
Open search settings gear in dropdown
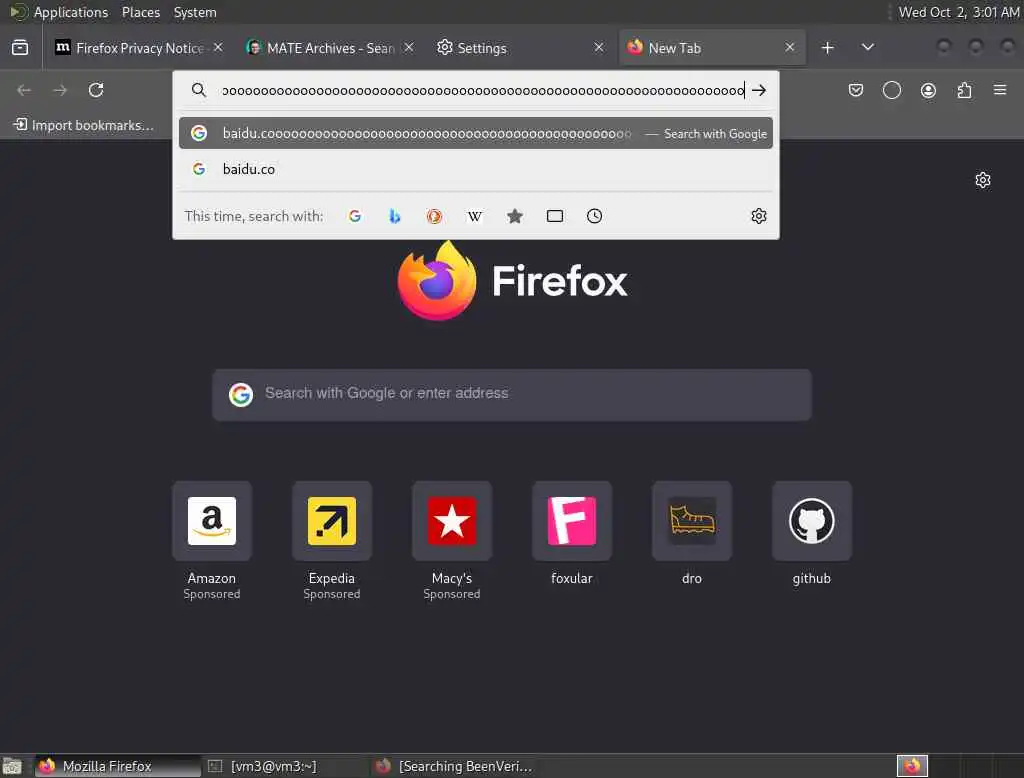(x=758, y=216)
